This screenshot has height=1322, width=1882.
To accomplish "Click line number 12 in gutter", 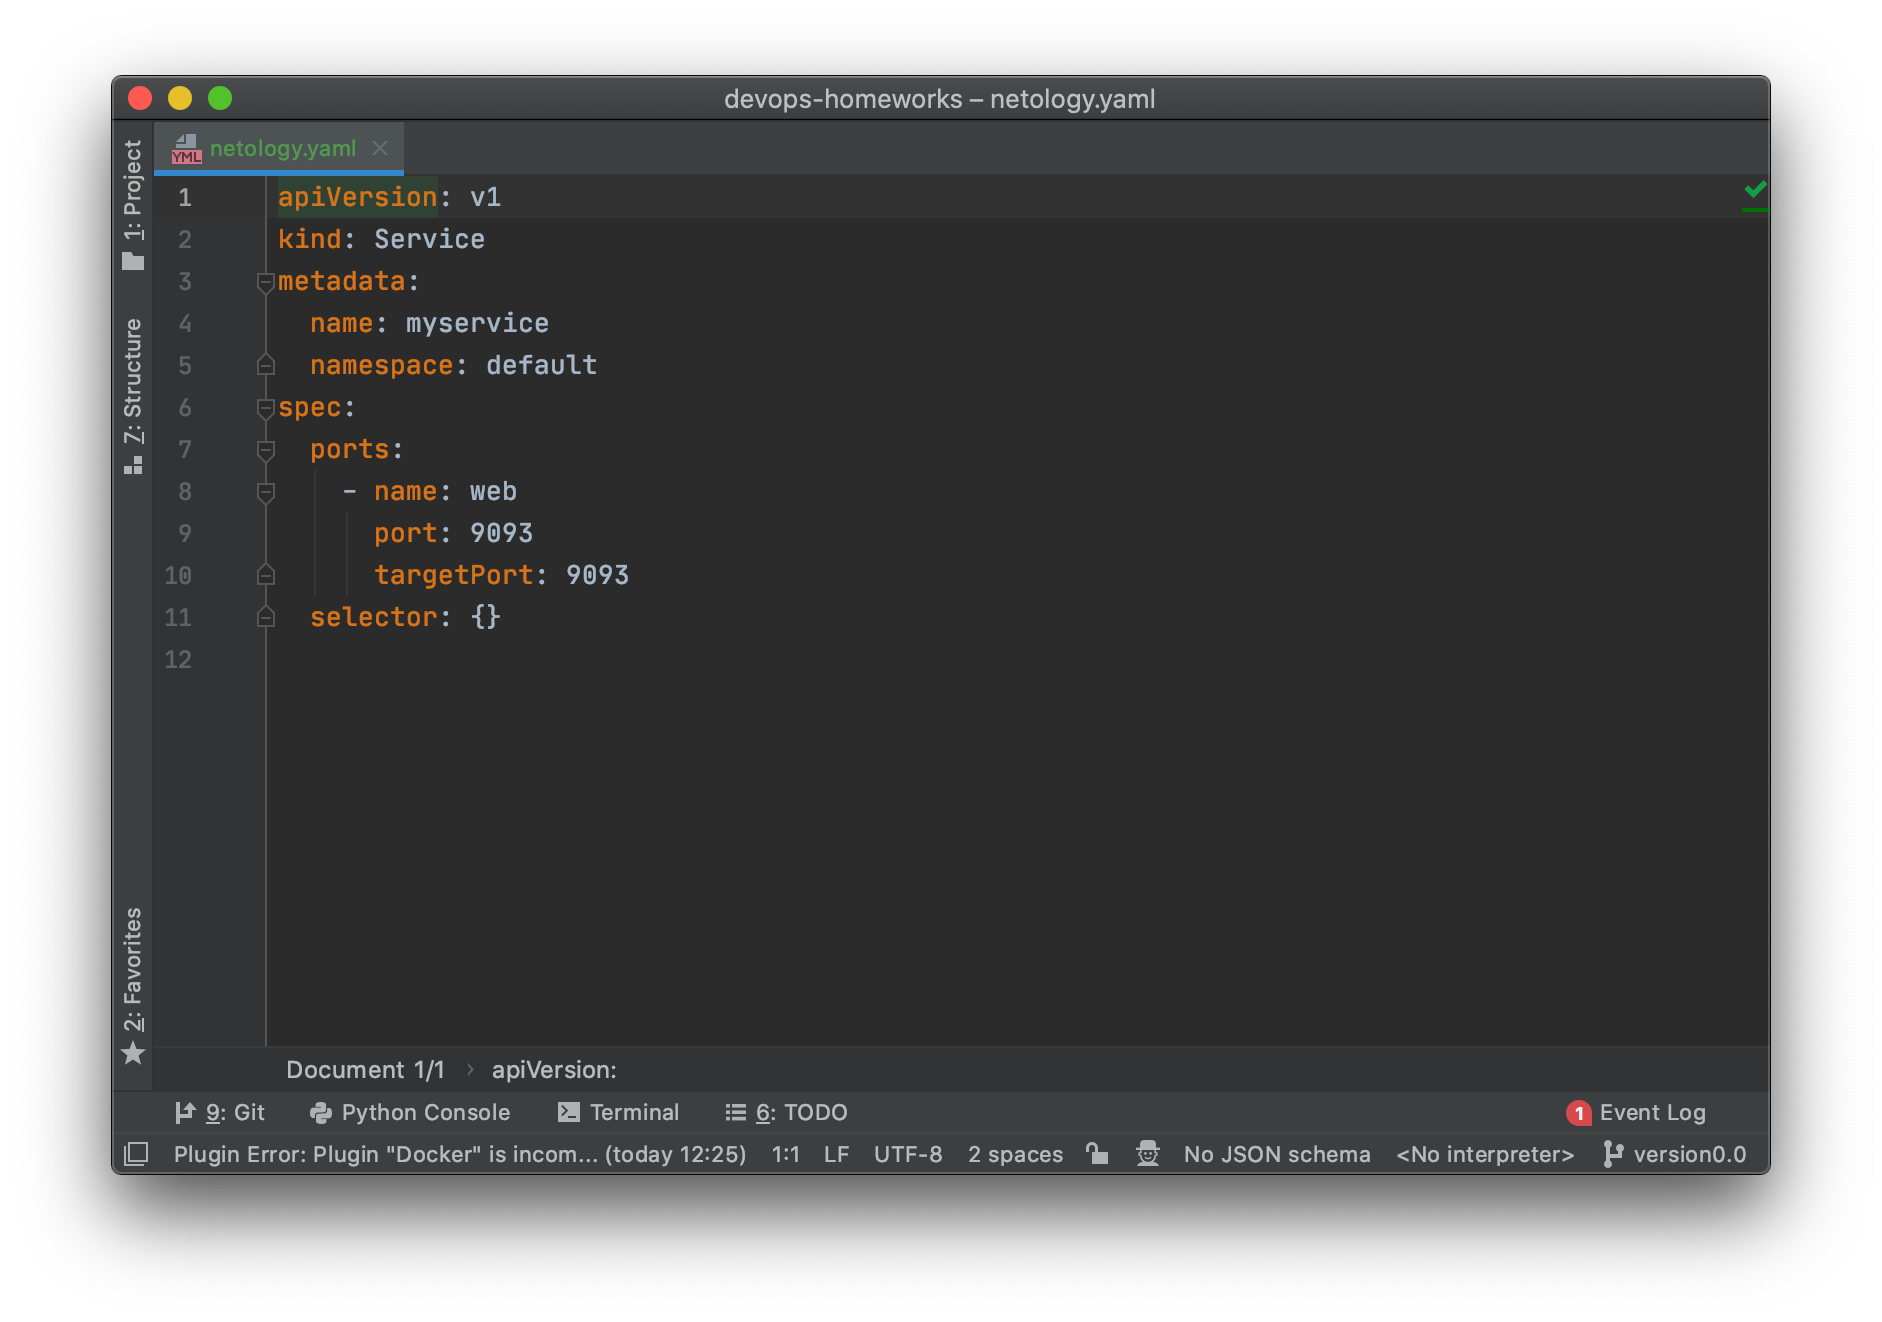I will pyautogui.click(x=178, y=660).
